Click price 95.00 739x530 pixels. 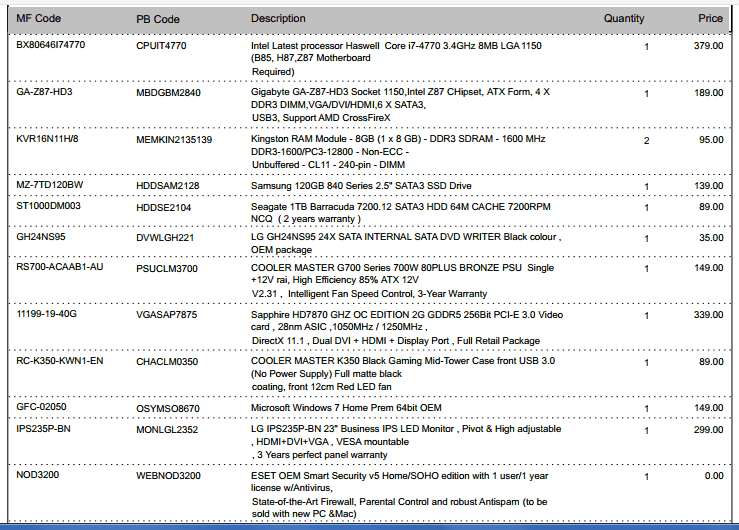point(711,140)
